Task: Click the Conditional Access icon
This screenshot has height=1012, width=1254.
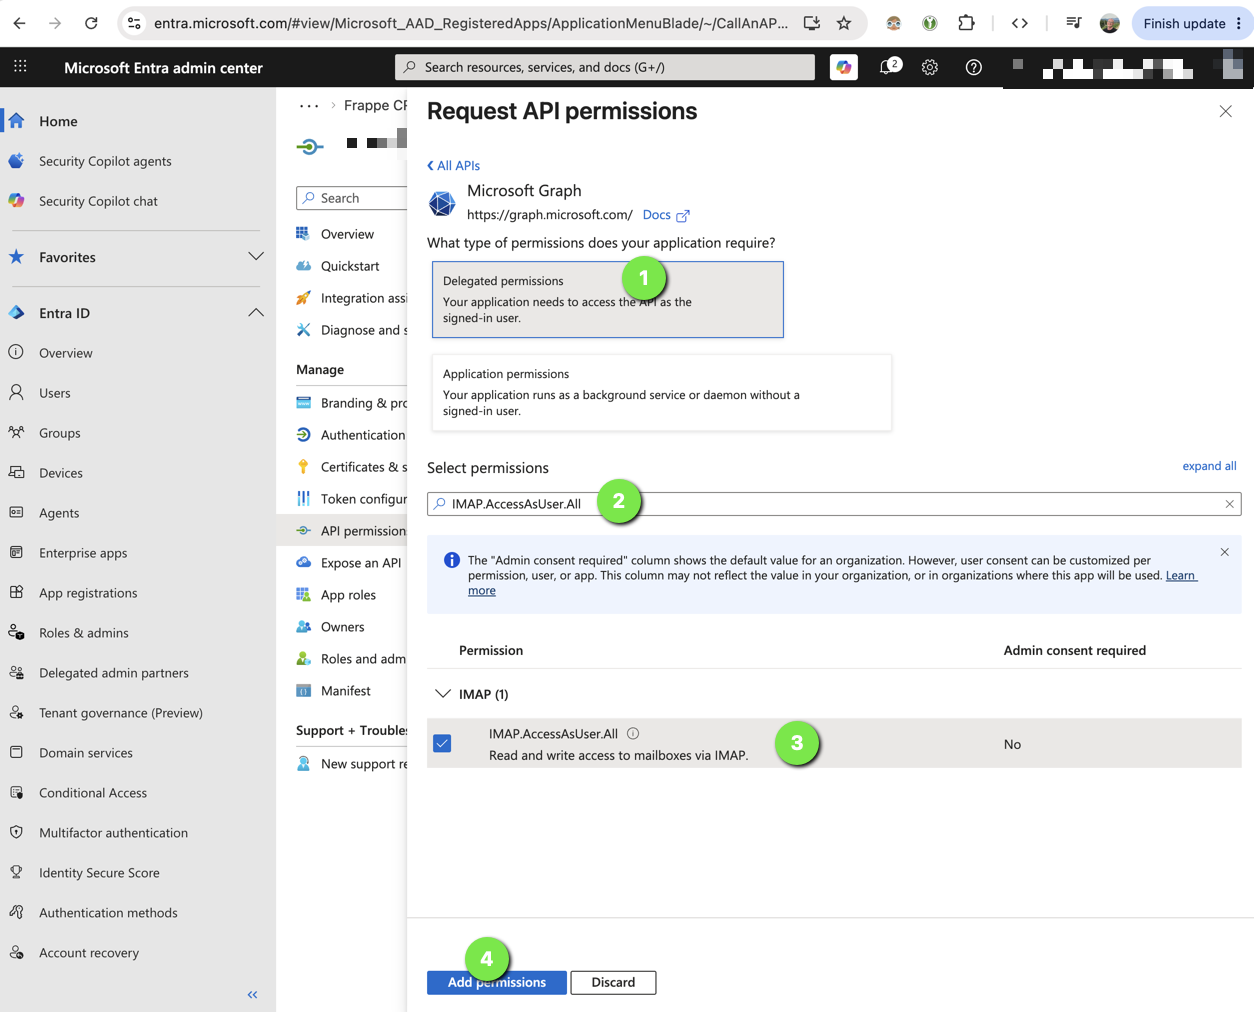Action: (17, 793)
